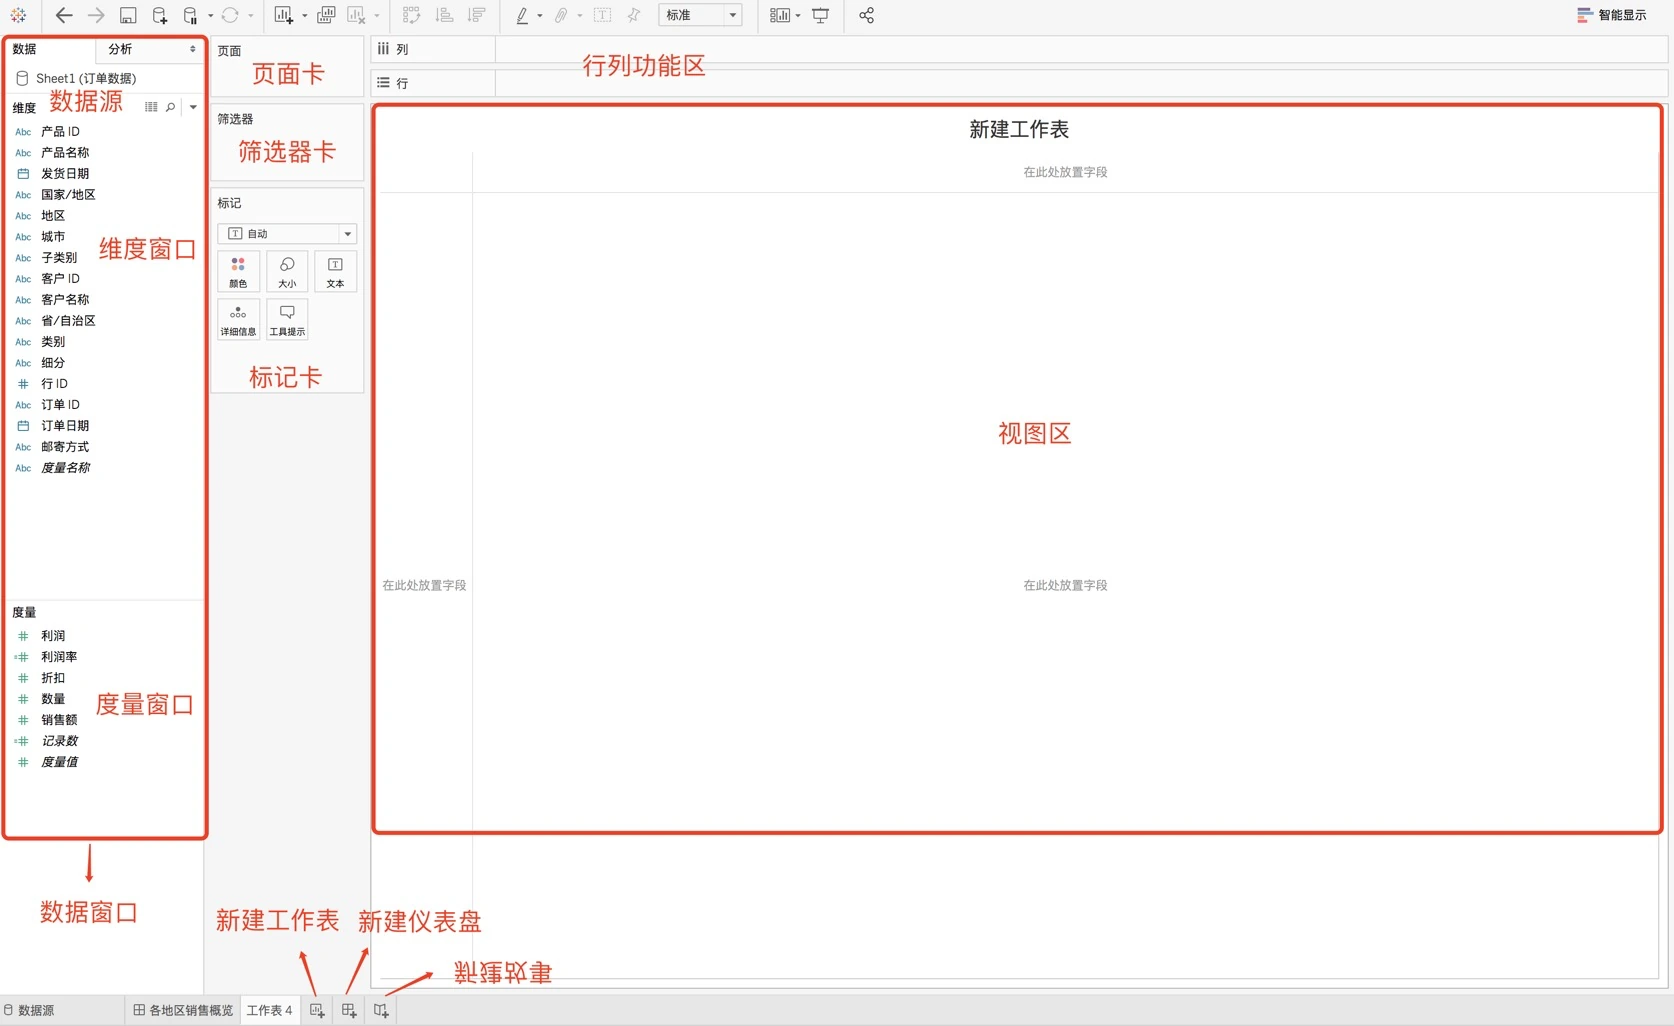Click the 颜色 color marks button

238,271
